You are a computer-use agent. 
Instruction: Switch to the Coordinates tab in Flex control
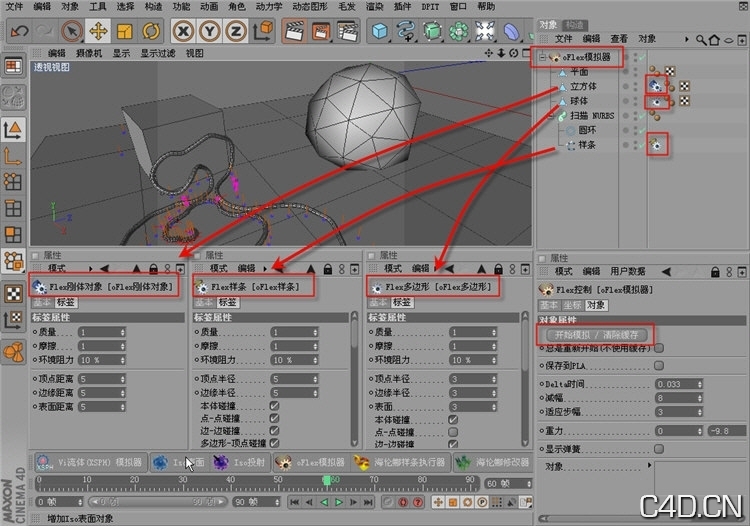(x=573, y=305)
